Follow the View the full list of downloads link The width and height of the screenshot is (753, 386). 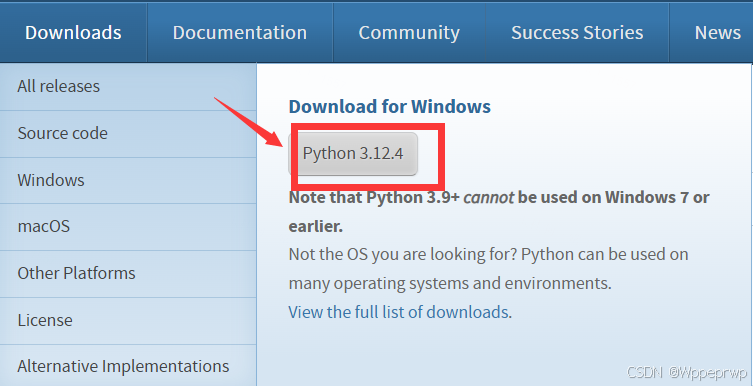(x=398, y=312)
